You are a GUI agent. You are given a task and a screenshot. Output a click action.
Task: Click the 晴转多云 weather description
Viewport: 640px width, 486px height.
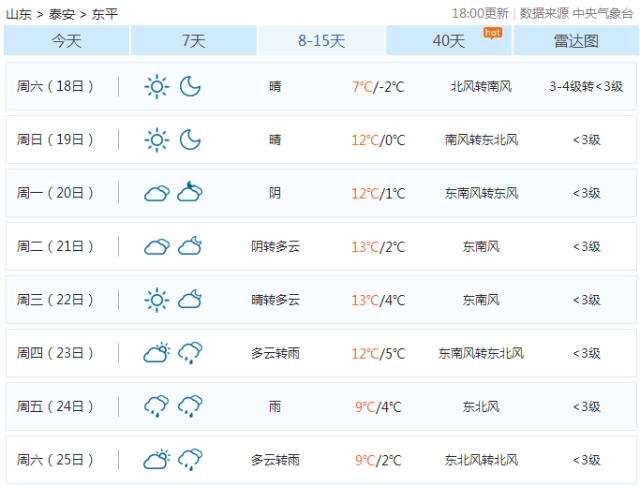pos(276,300)
